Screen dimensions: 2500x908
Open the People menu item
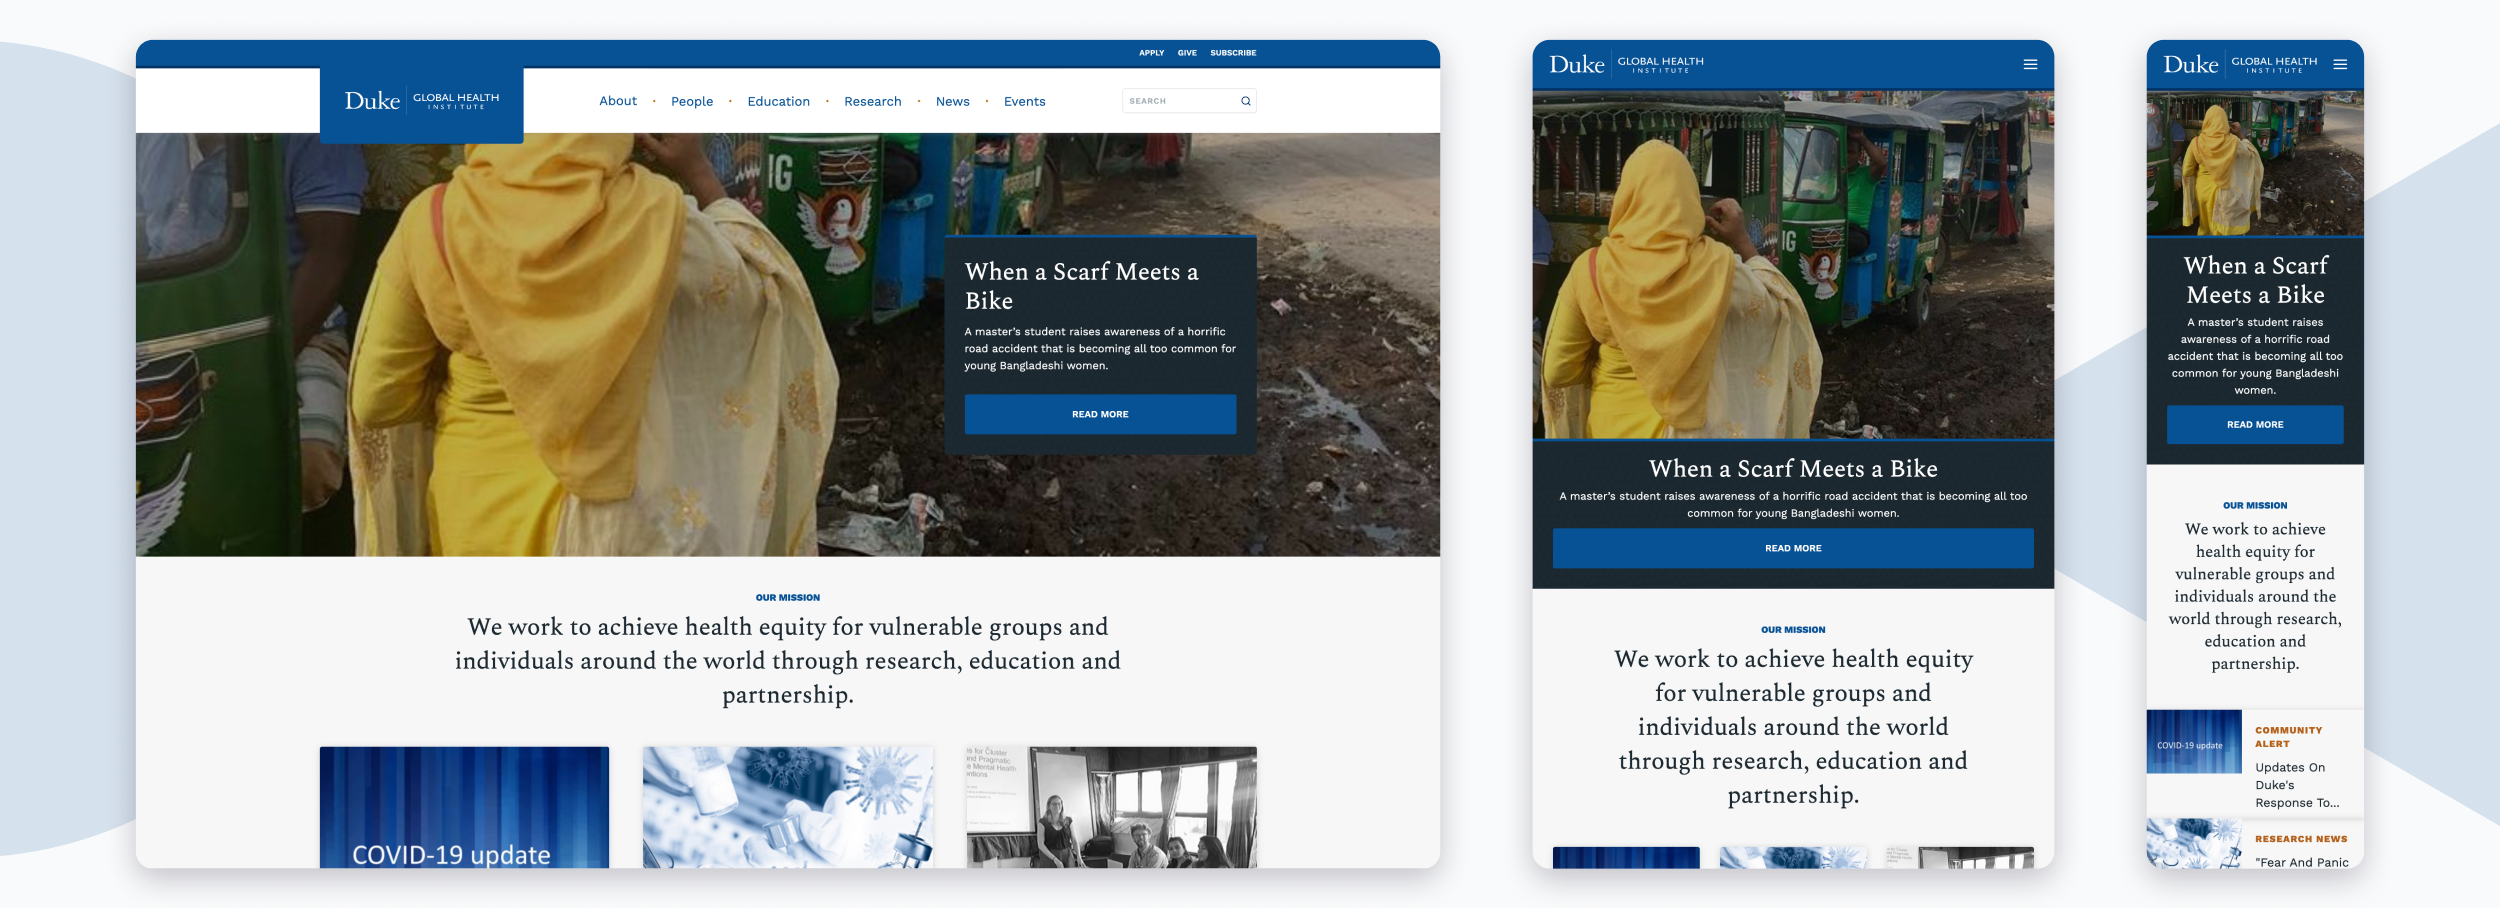pyautogui.click(x=692, y=101)
